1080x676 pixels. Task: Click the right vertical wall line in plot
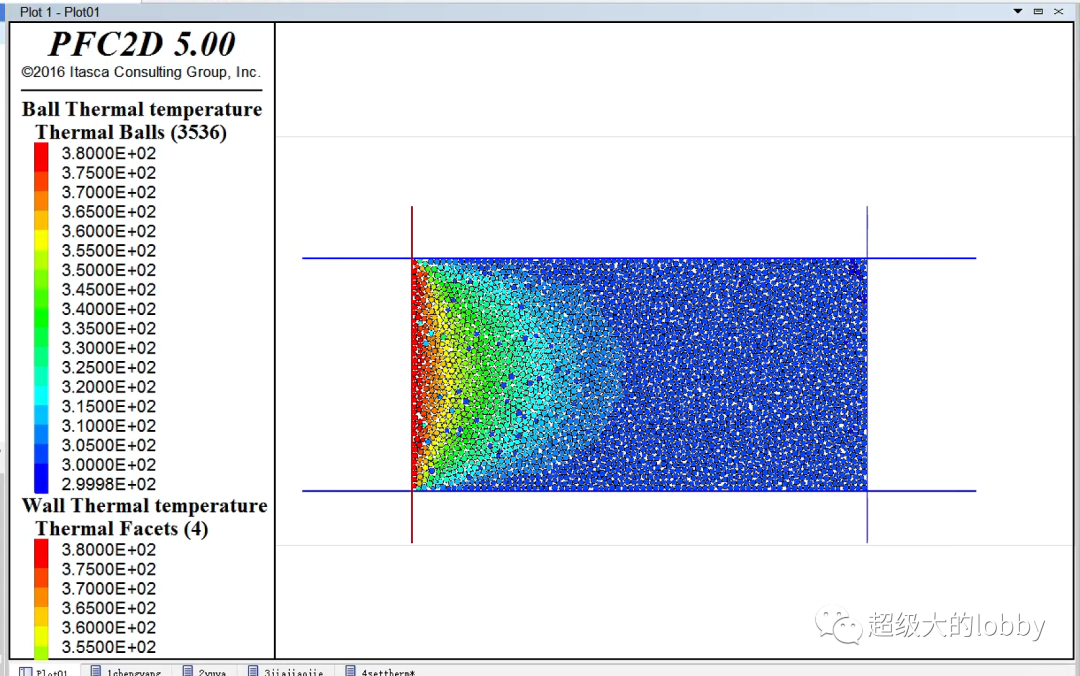[x=867, y=374]
